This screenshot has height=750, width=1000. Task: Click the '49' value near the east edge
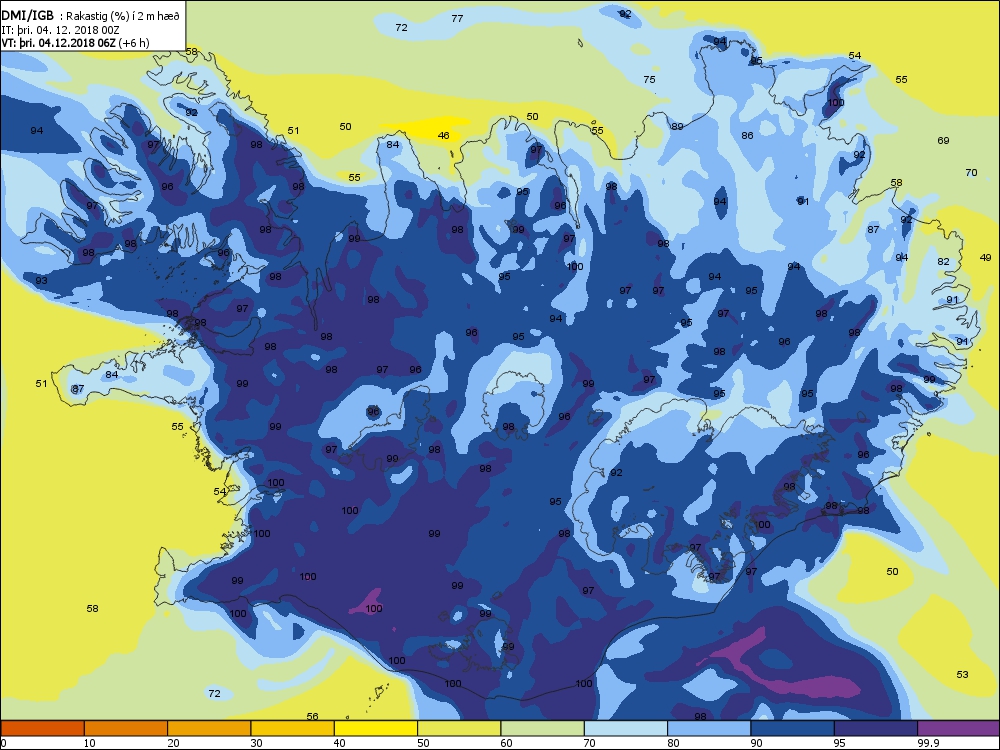[985, 258]
